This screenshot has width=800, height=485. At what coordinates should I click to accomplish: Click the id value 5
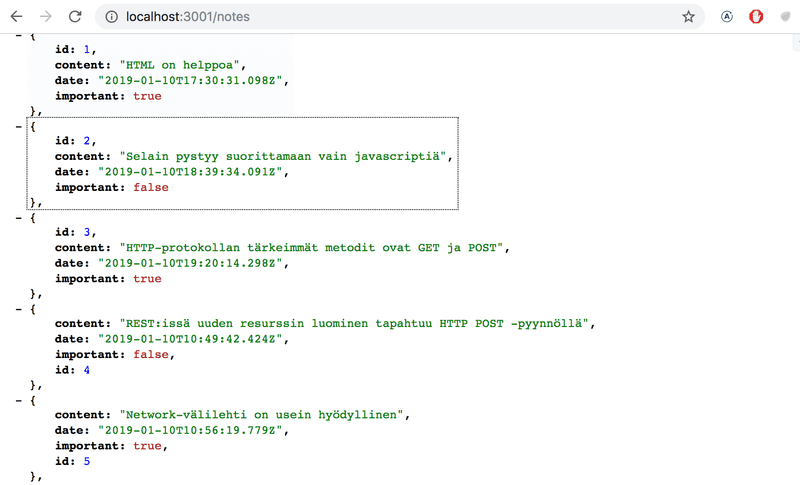pyautogui.click(x=87, y=461)
